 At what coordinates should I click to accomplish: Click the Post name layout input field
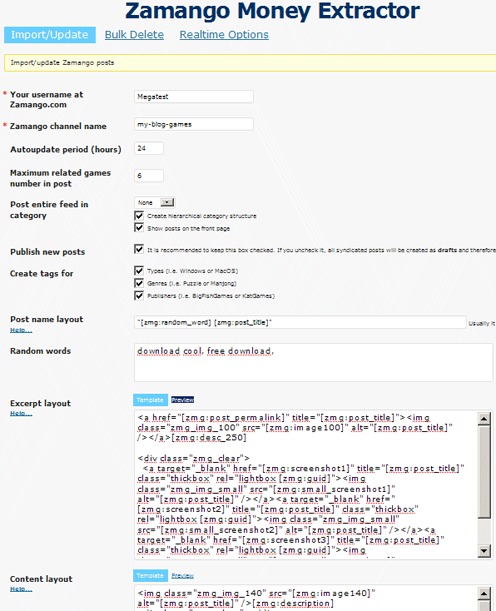pyautogui.click(x=300, y=322)
